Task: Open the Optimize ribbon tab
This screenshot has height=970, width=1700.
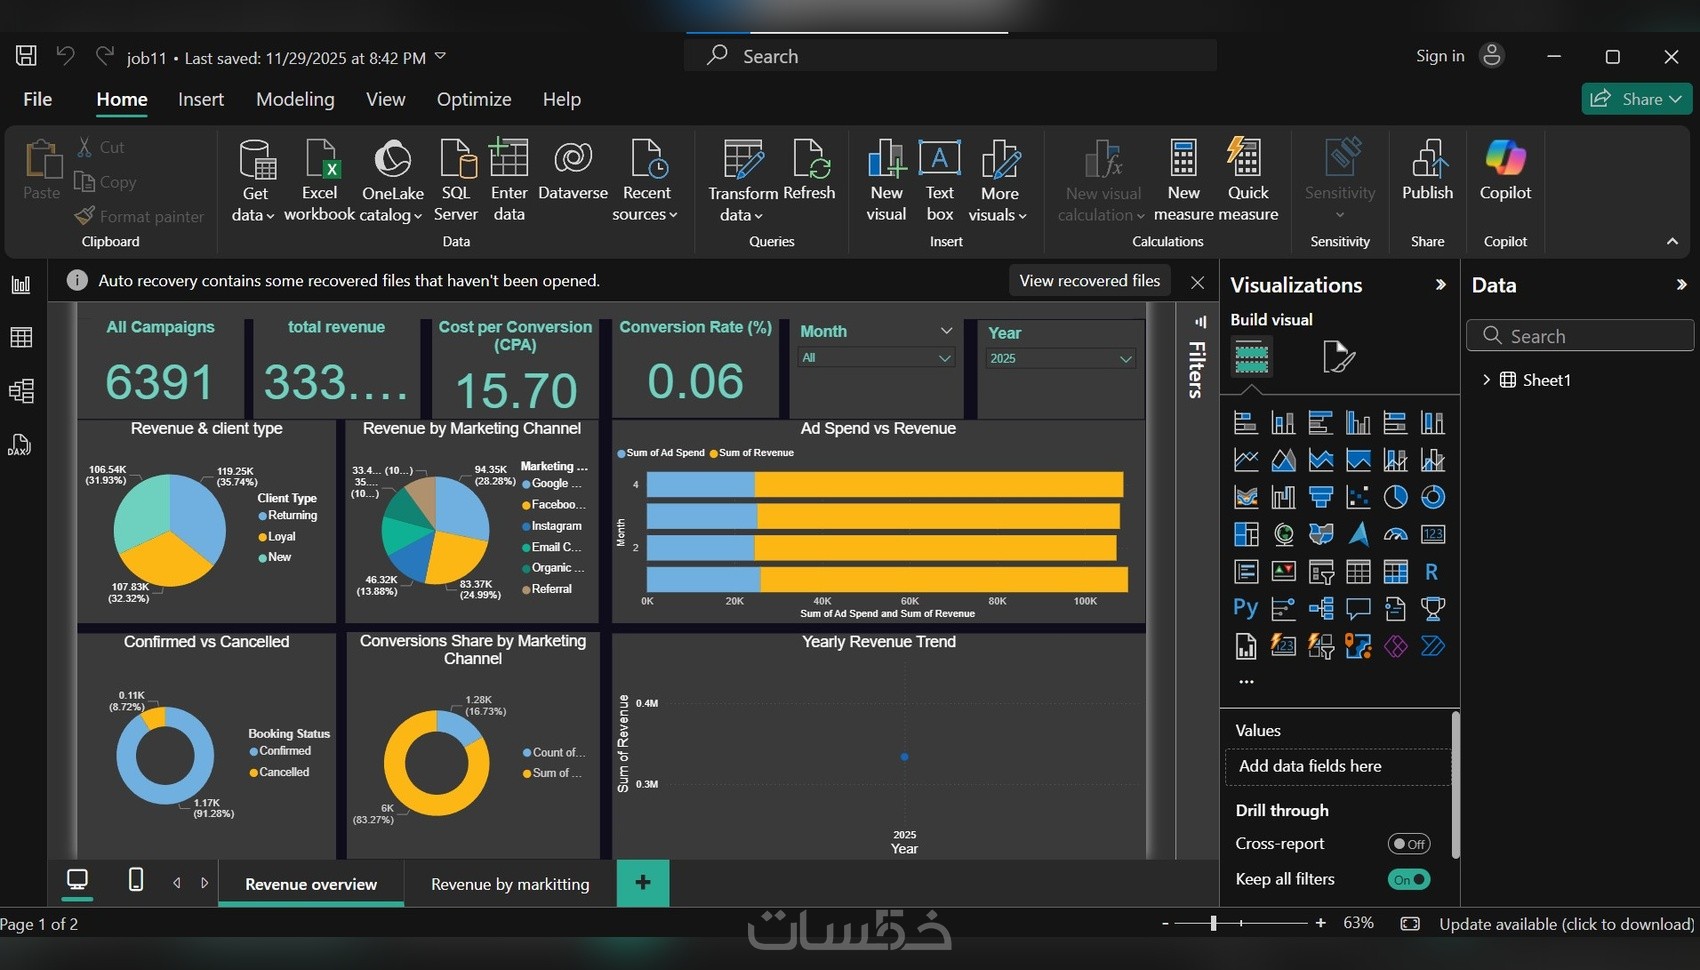Action: click(474, 99)
